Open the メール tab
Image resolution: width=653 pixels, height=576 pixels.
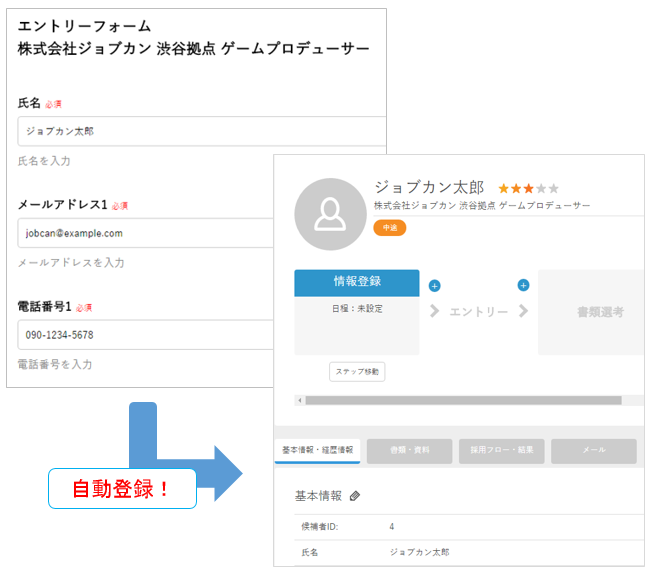(x=593, y=451)
